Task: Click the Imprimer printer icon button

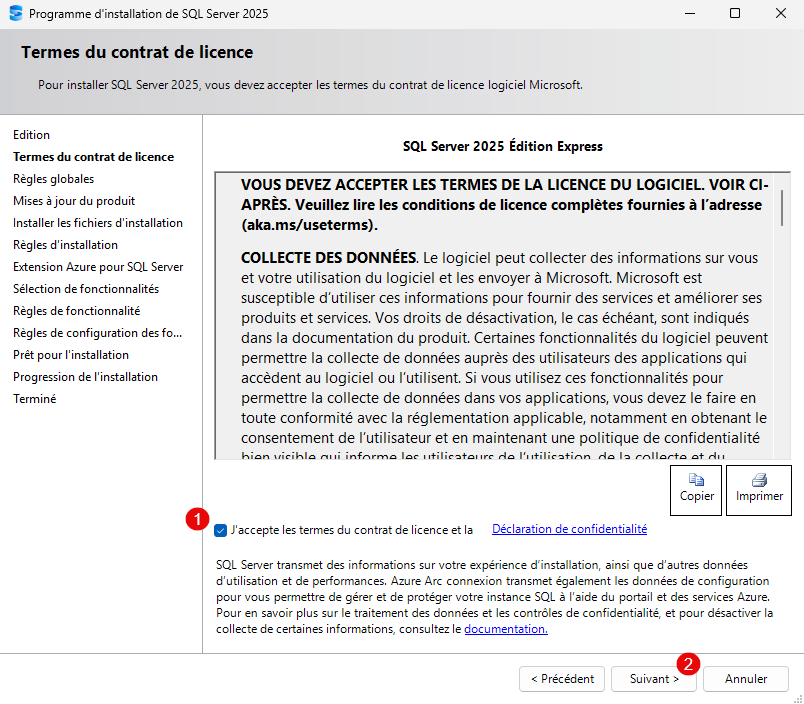Action: [759, 490]
